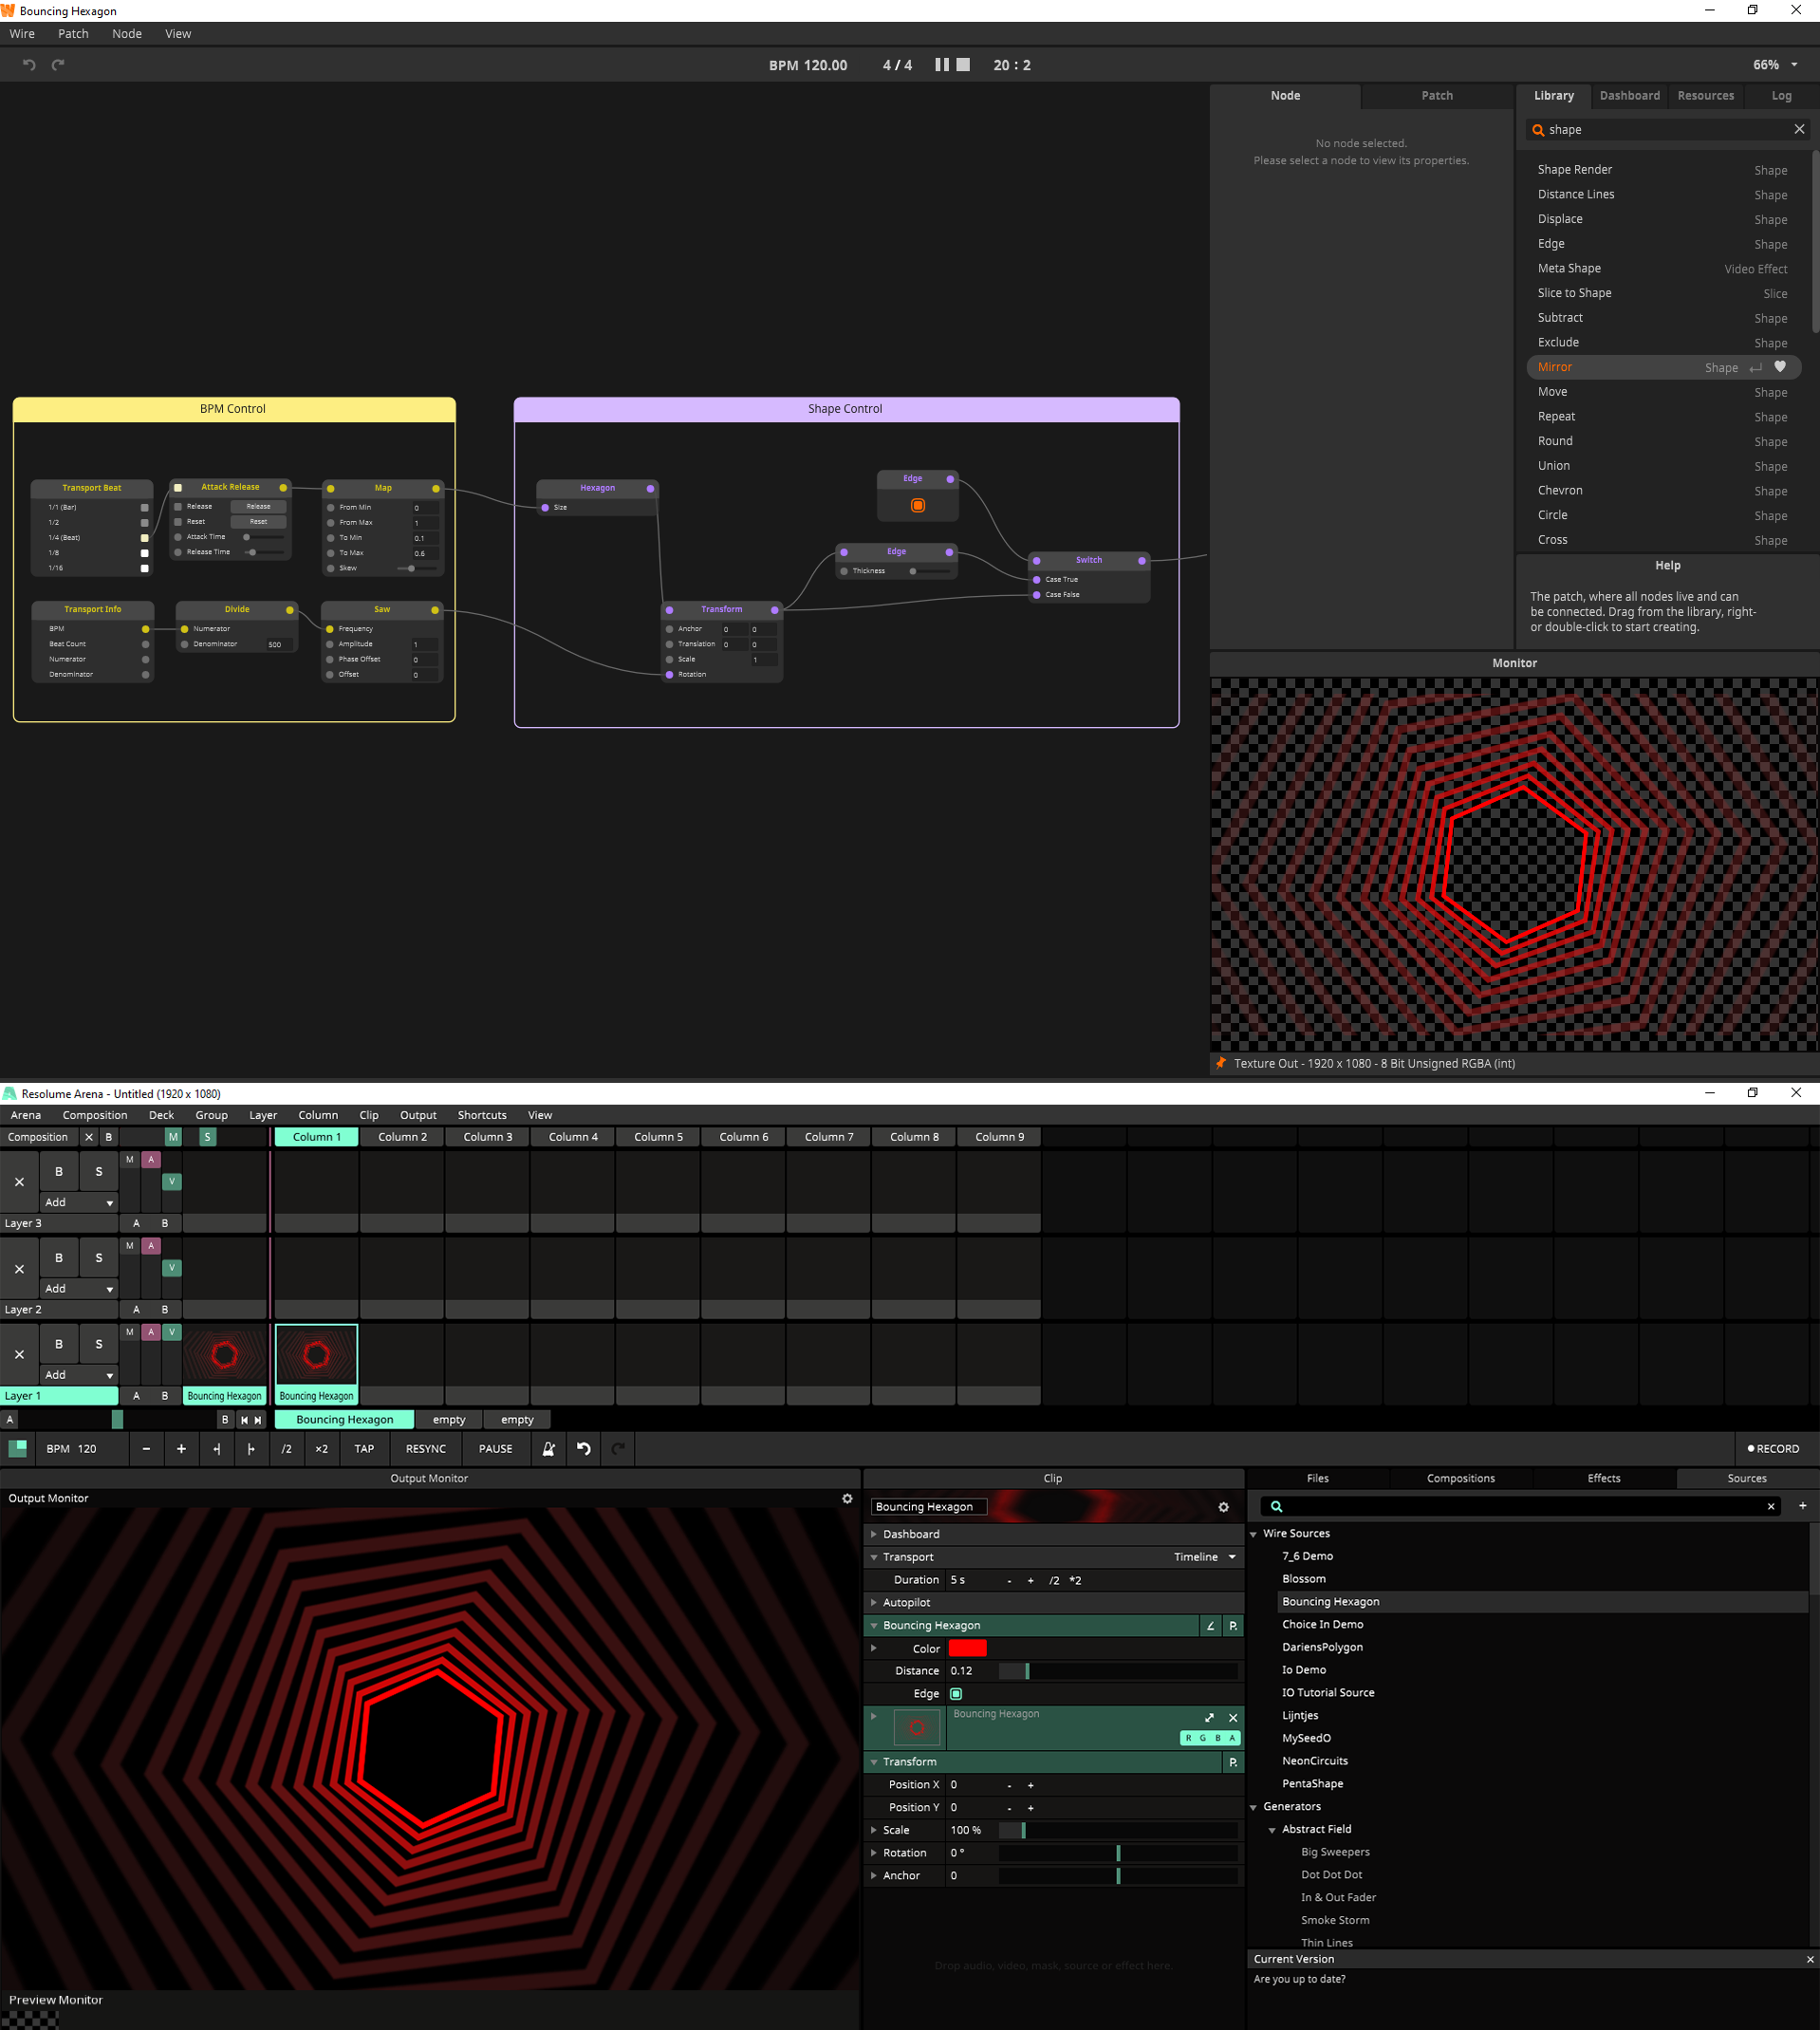This screenshot has width=1820, height=2030.
Task: Open the Timeline transport mode dropdown
Action: pos(1205,1557)
